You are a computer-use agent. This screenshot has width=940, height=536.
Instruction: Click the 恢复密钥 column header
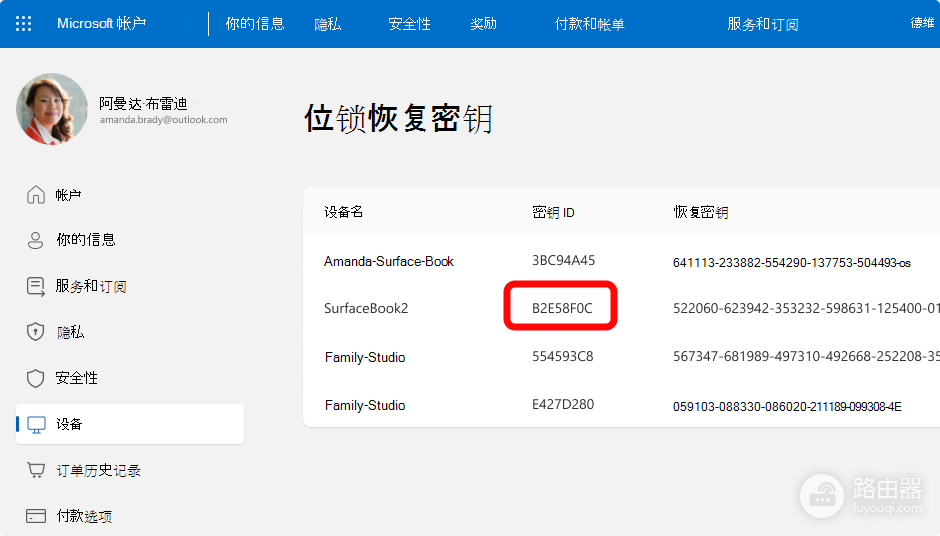701,212
